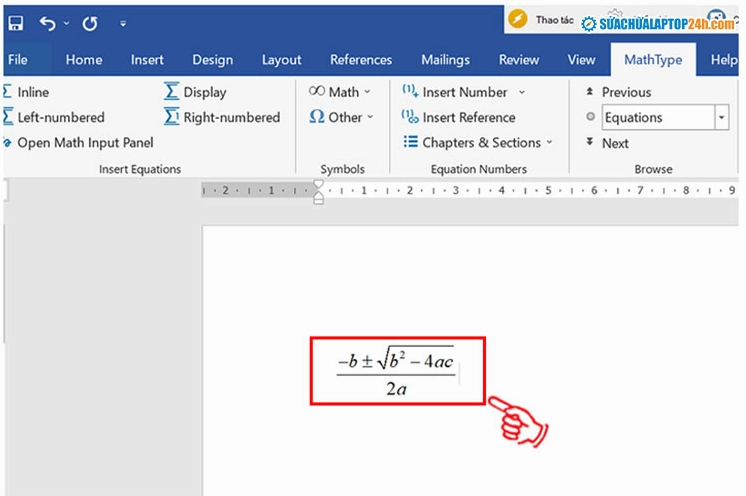Click the Display equation sigma icon

(x=171, y=91)
